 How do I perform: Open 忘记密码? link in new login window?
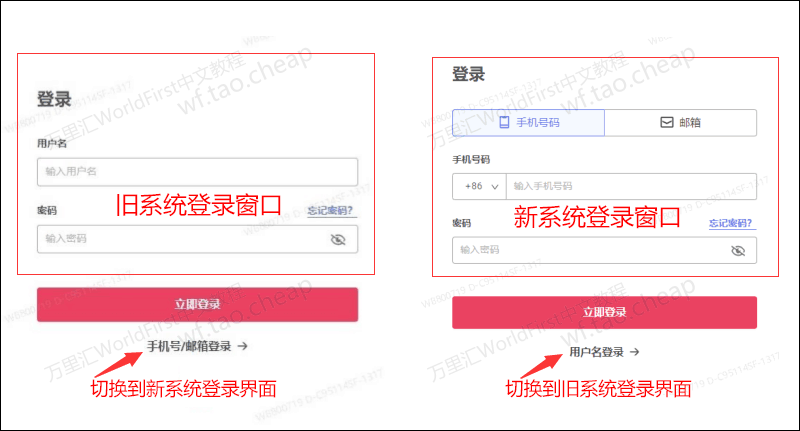click(x=731, y=223)
